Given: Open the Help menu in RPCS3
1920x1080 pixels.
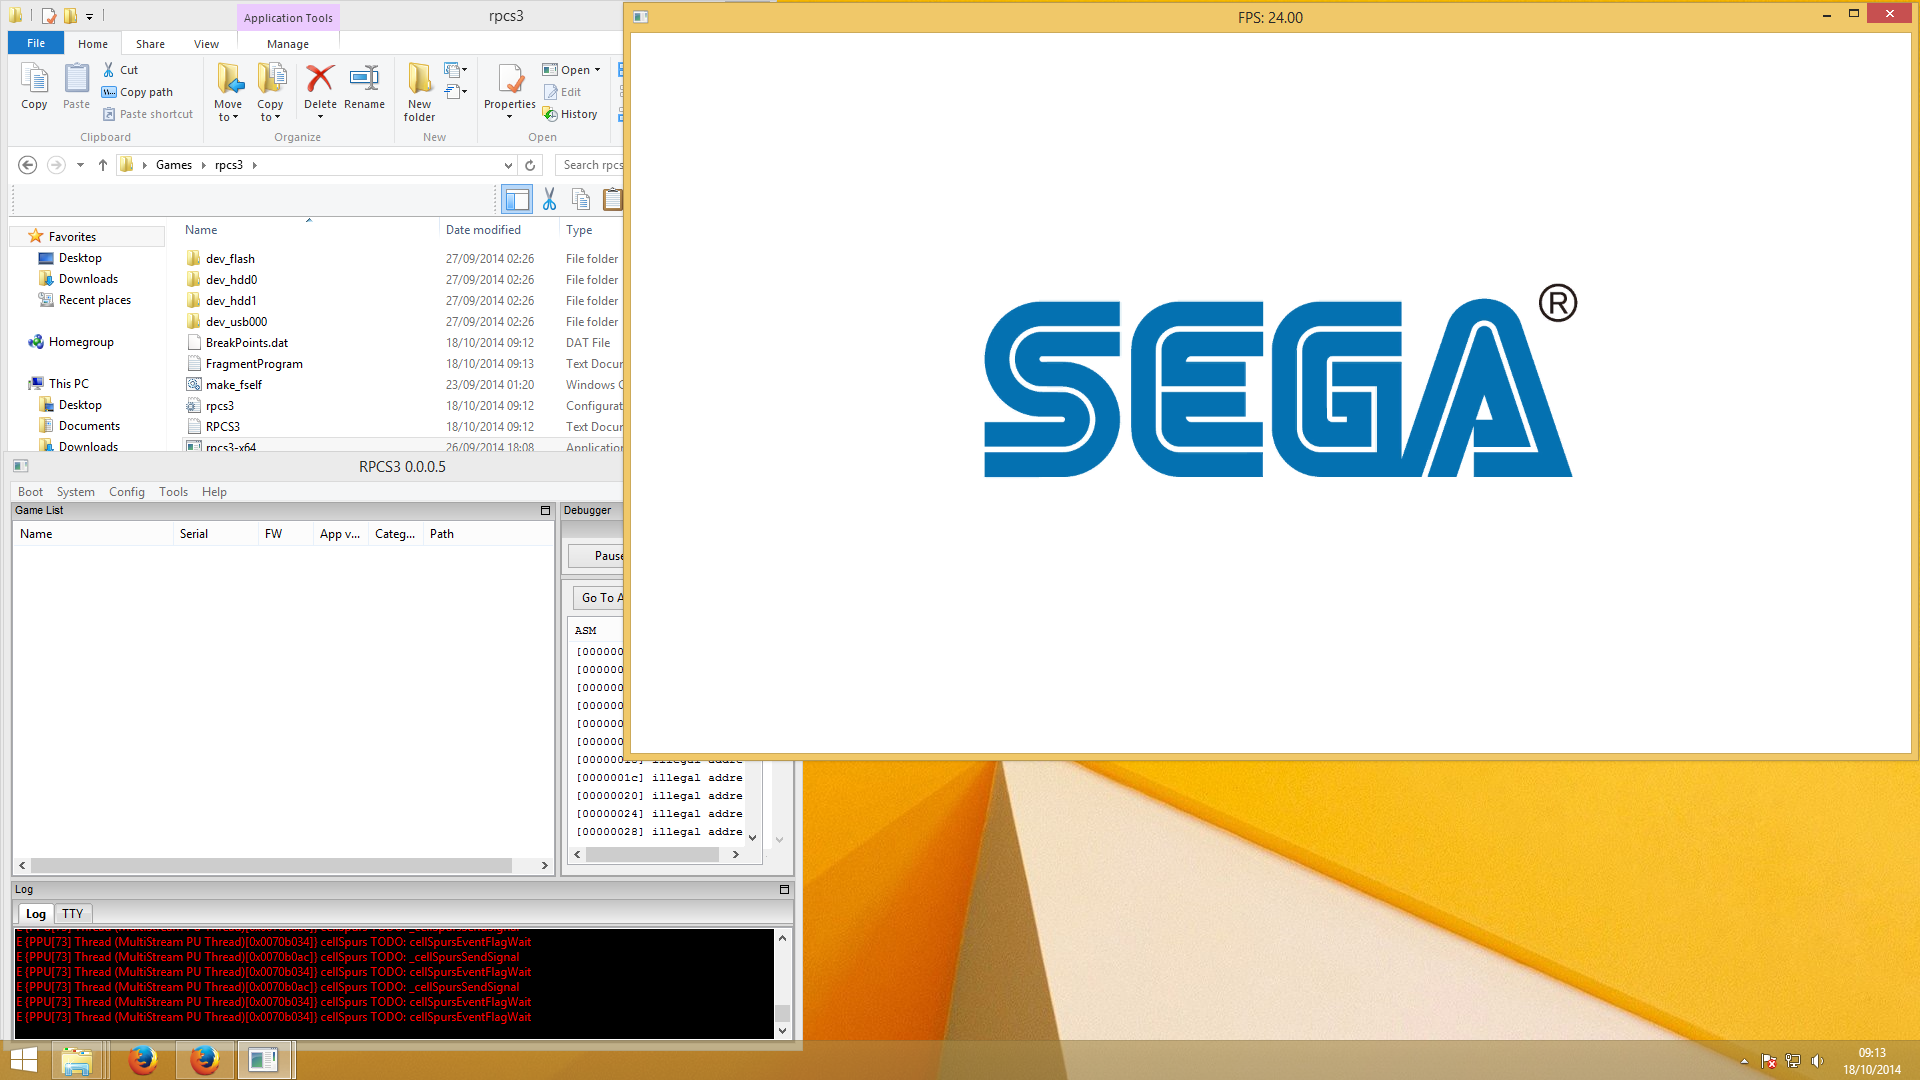Looking at the screenshot, I should [214, 492].
